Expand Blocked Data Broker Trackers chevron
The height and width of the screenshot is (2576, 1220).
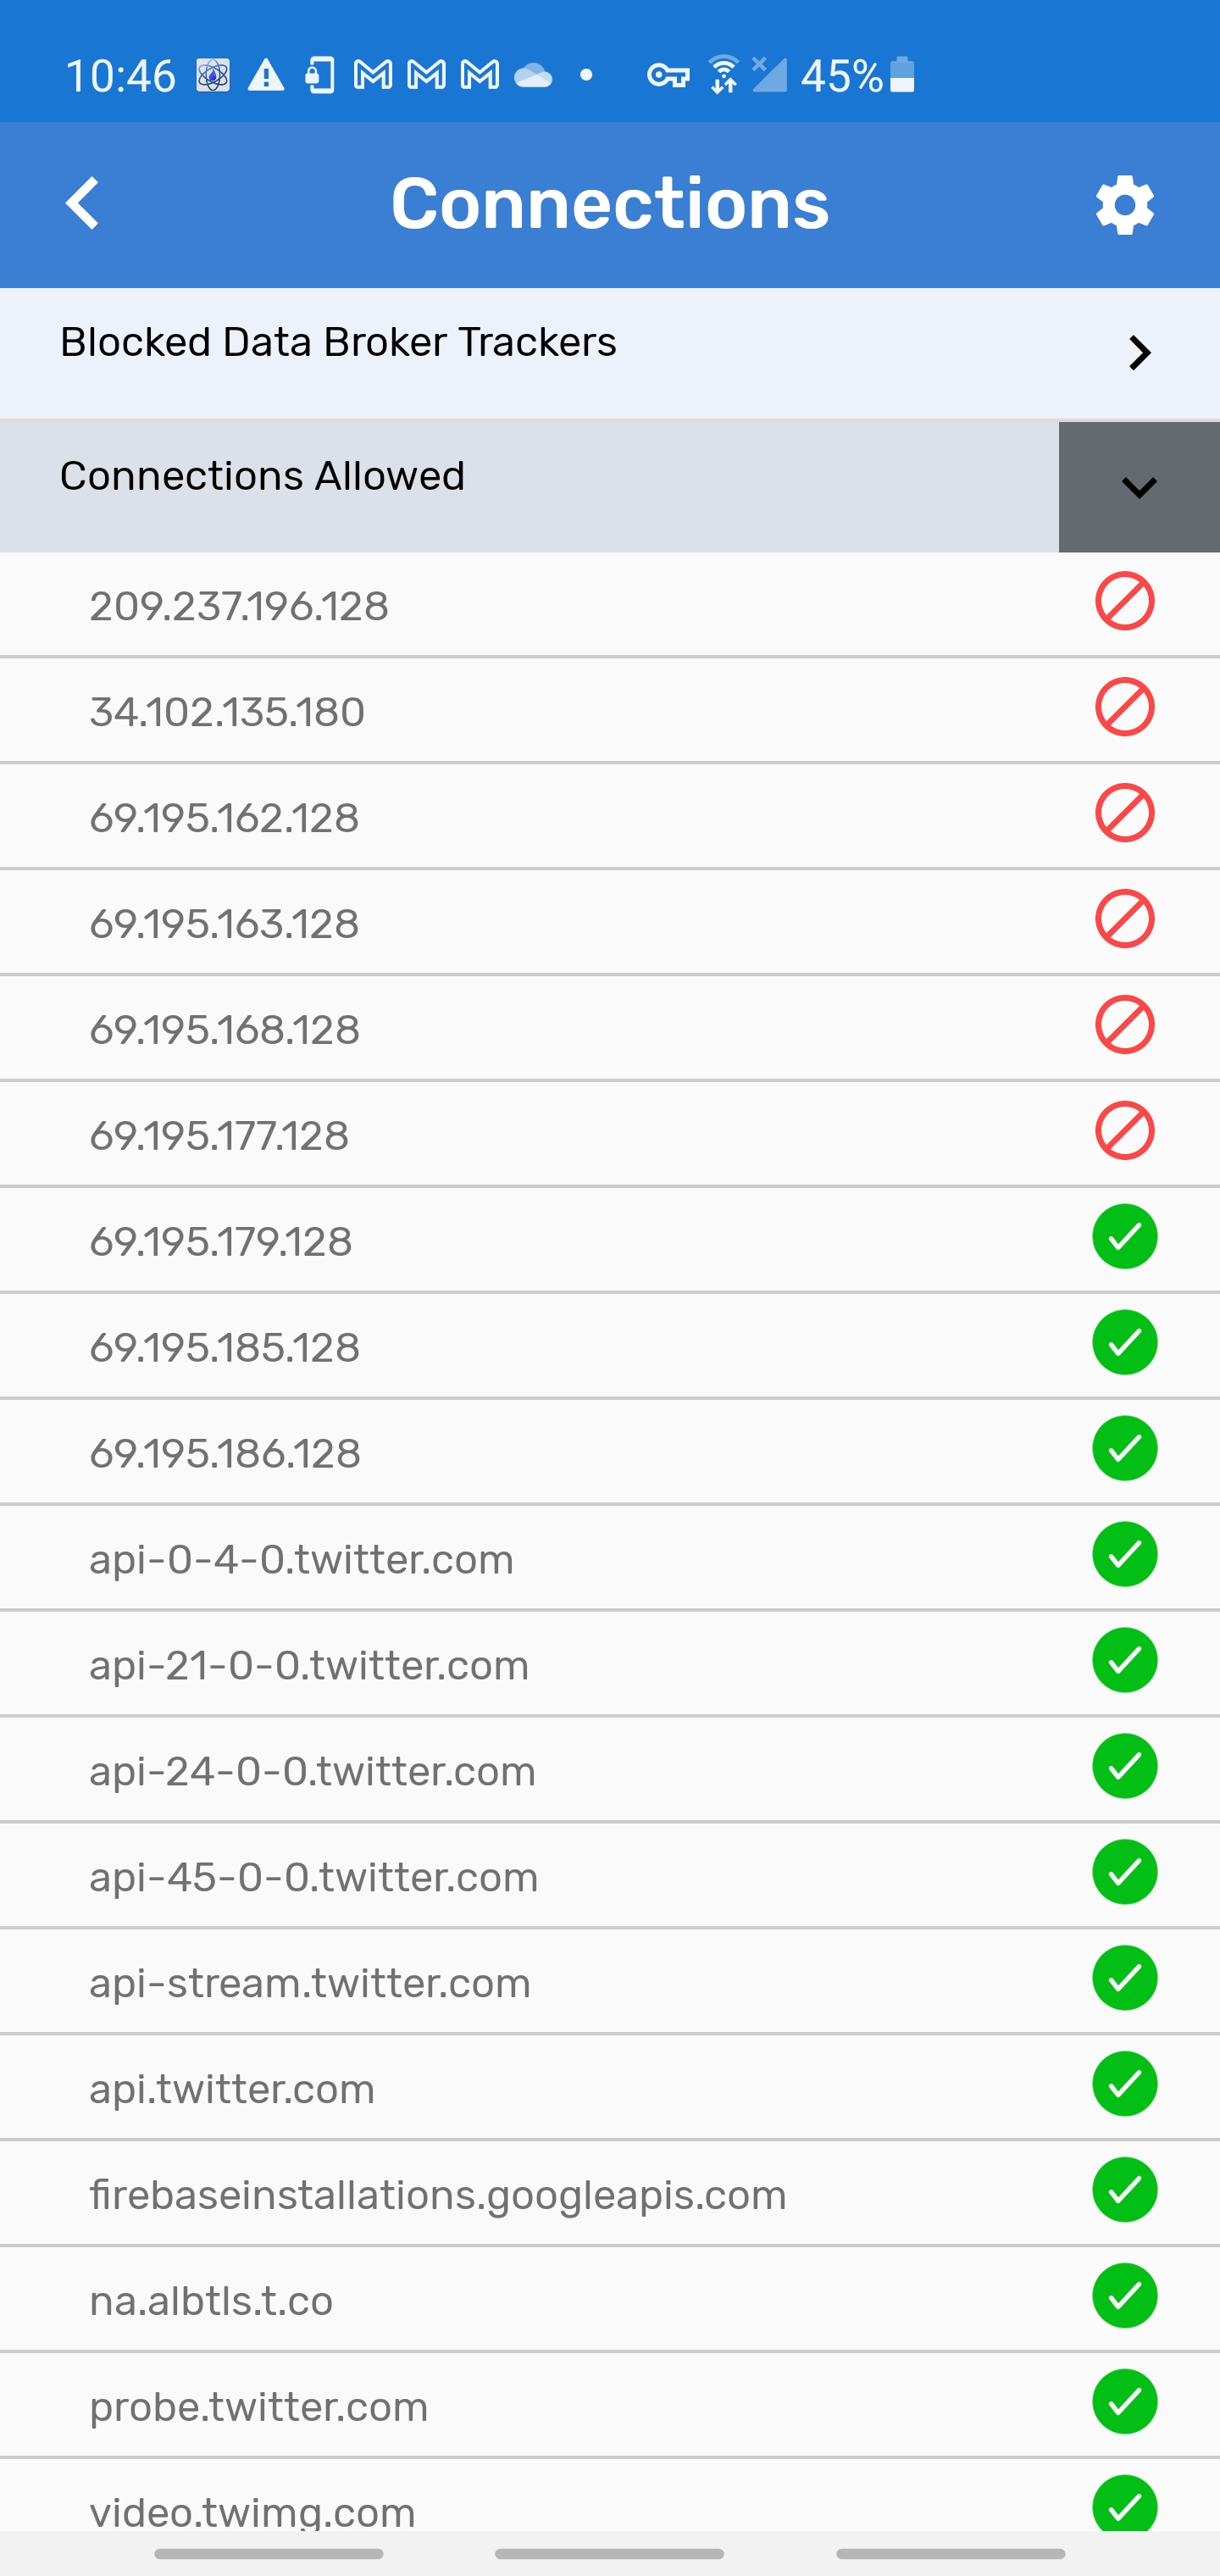click(1138, 353)
